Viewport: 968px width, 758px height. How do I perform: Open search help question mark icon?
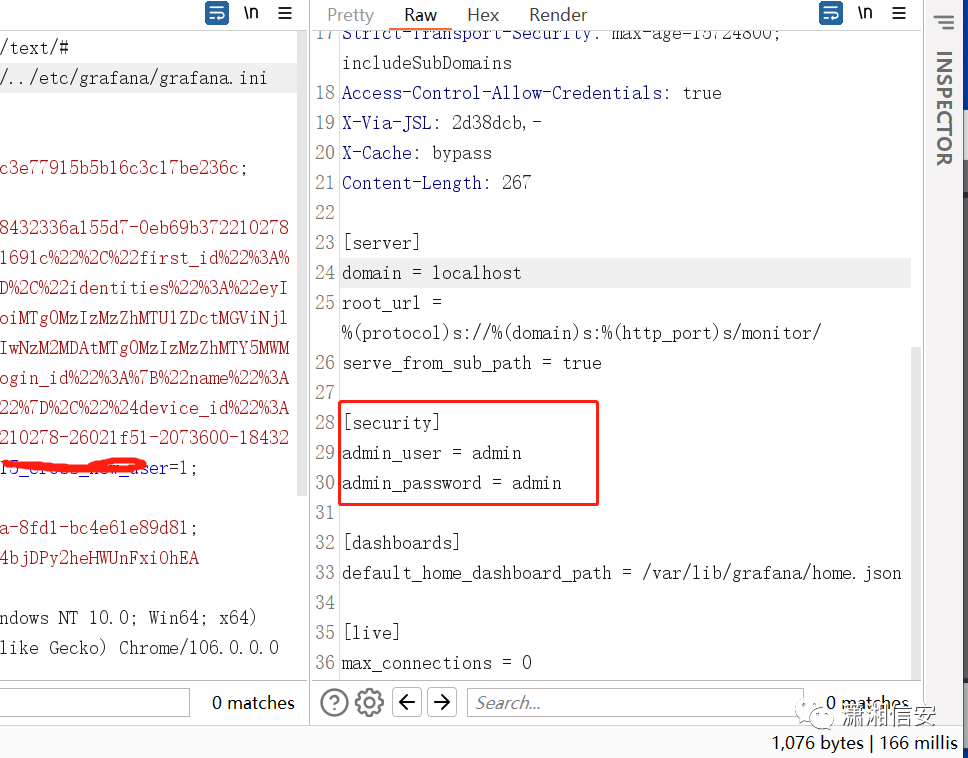click(334, 702)
